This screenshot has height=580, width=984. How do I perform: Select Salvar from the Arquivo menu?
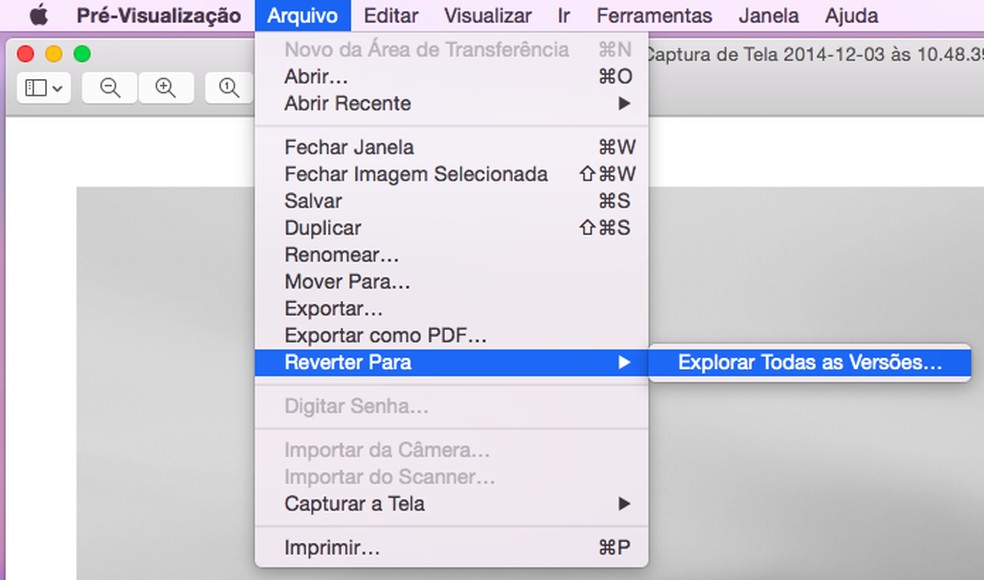point(313,201)
